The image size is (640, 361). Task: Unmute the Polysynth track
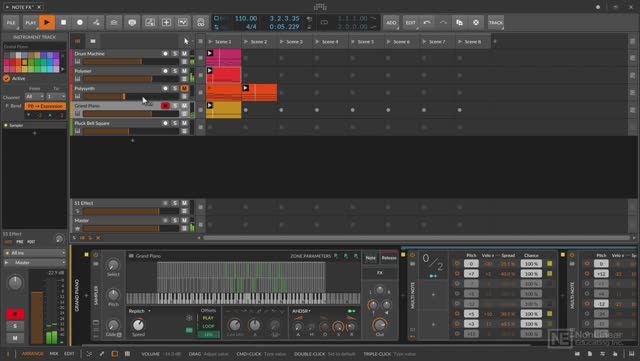pyautogui.click(x=184, y=88)
